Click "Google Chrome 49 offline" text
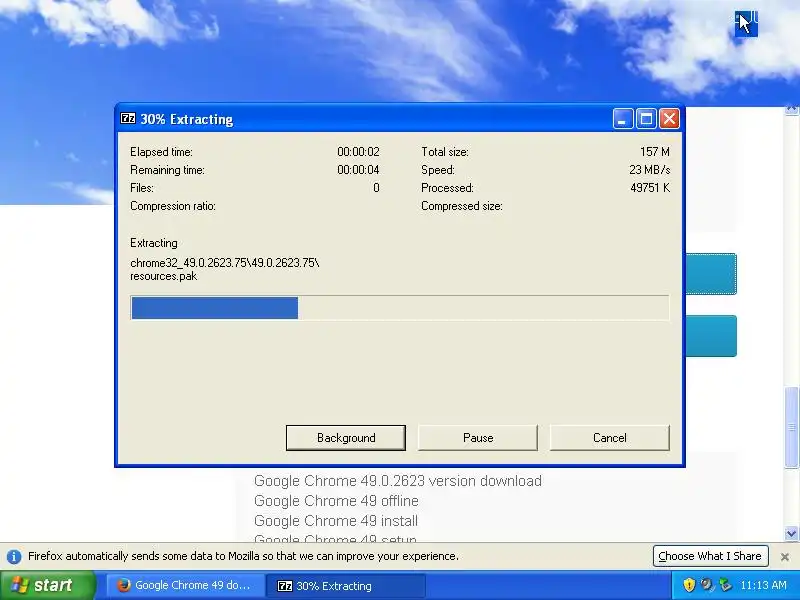 [x=336, y=501]
